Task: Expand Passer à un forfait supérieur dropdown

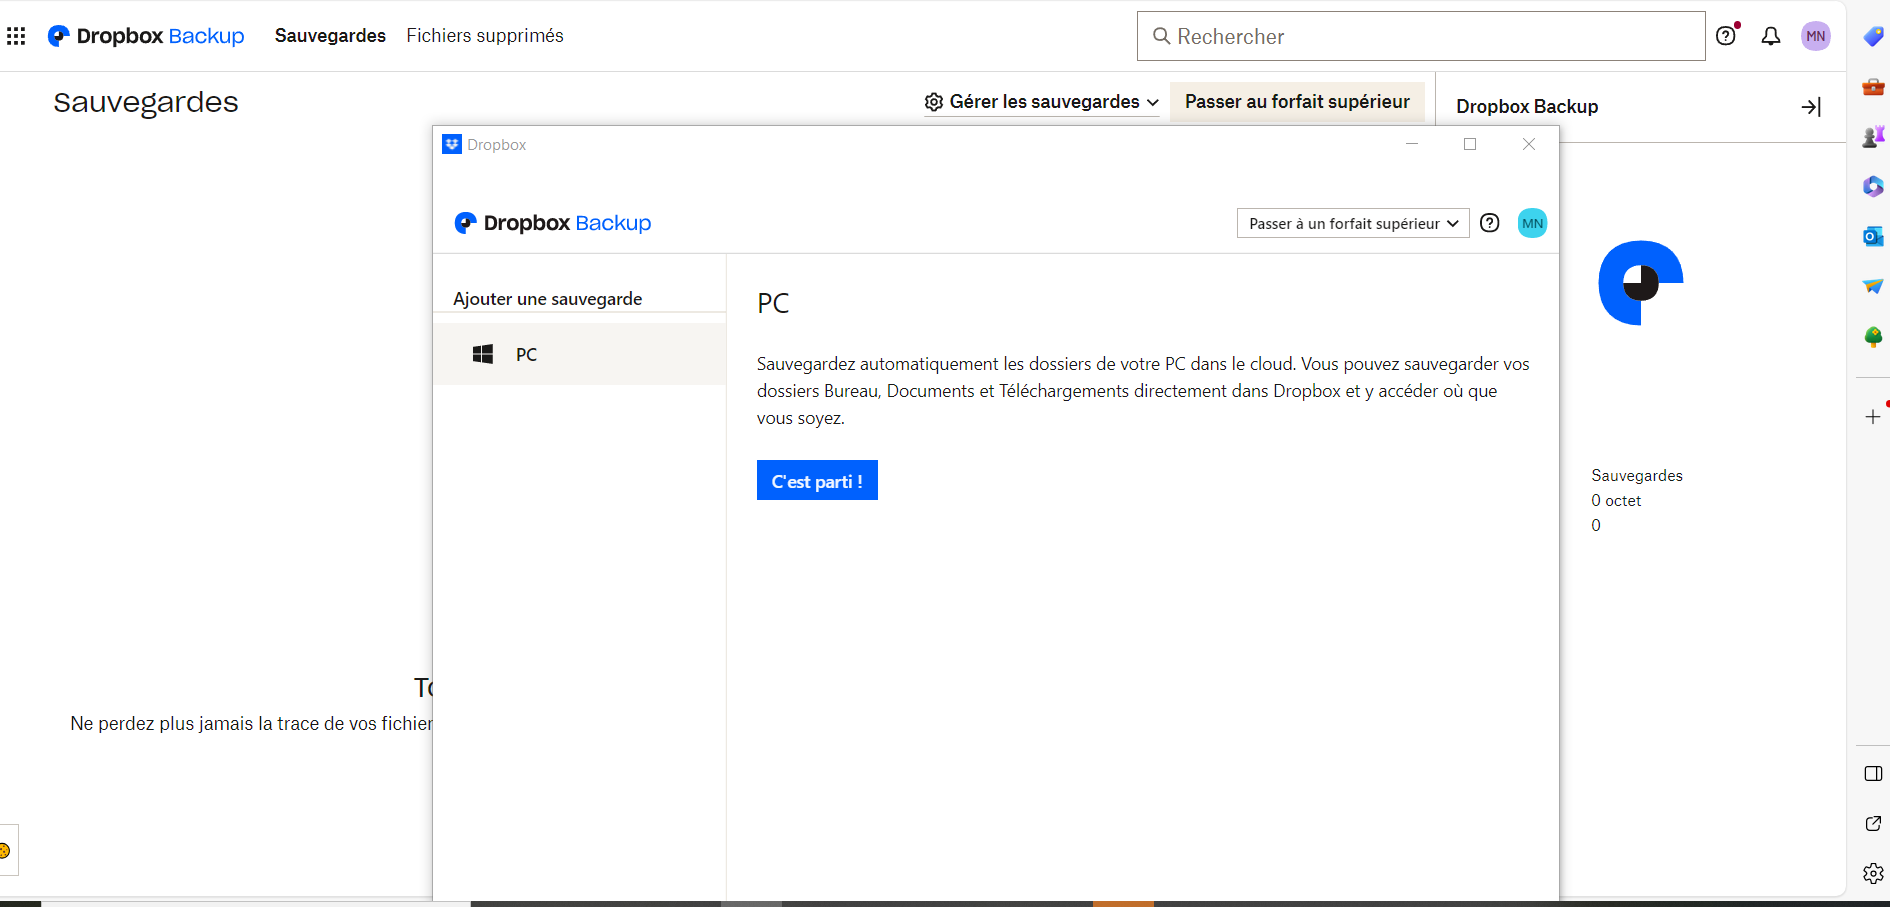Action: (x=1353, y=223)
